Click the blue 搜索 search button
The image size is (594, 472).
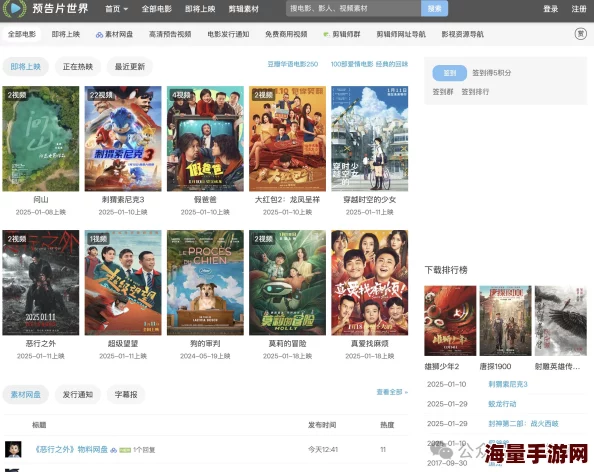[435, 8]
